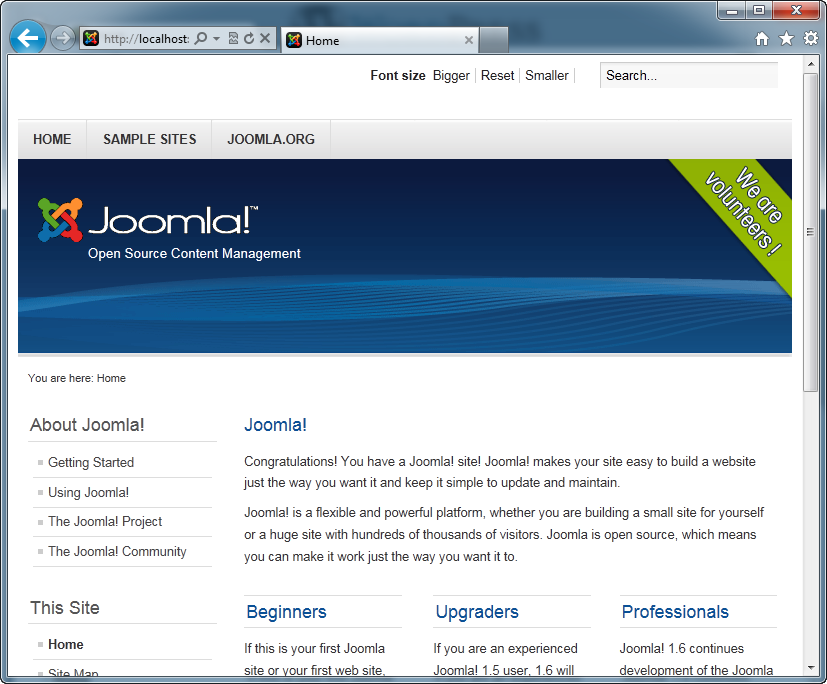The width and height of the screenshot is (827, 684).
Task: Click inside the Search field
Action: click(x=688, y=75)
